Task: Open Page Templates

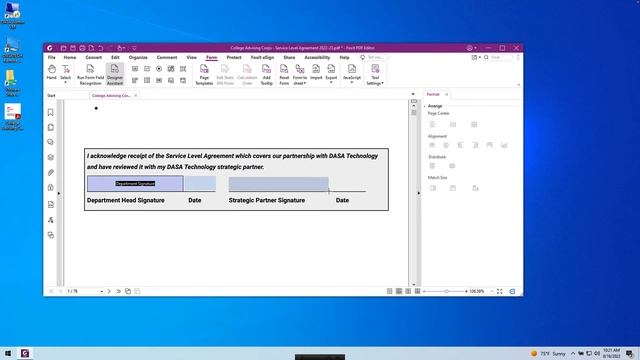Action: [204, 74]
